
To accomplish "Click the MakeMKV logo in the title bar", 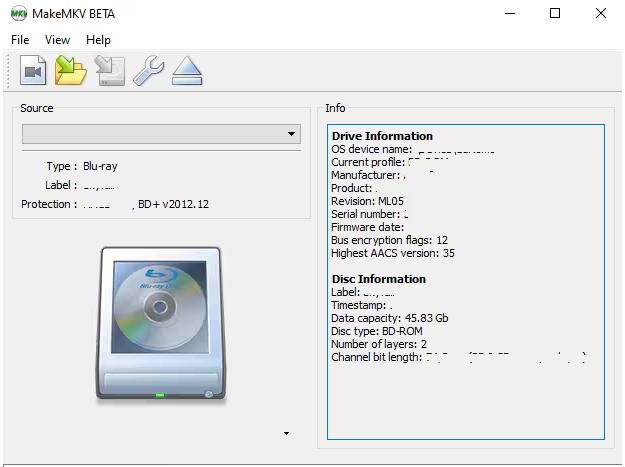I will click(18, 14).
